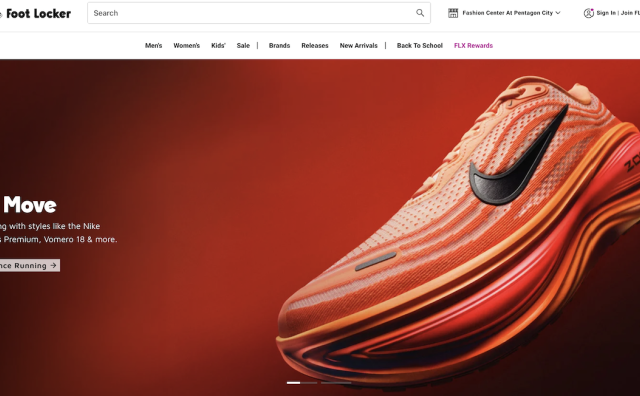Click the Performance Running arrow button
The height and width of the screenshot is (396, 640).
tap(29, 265)
